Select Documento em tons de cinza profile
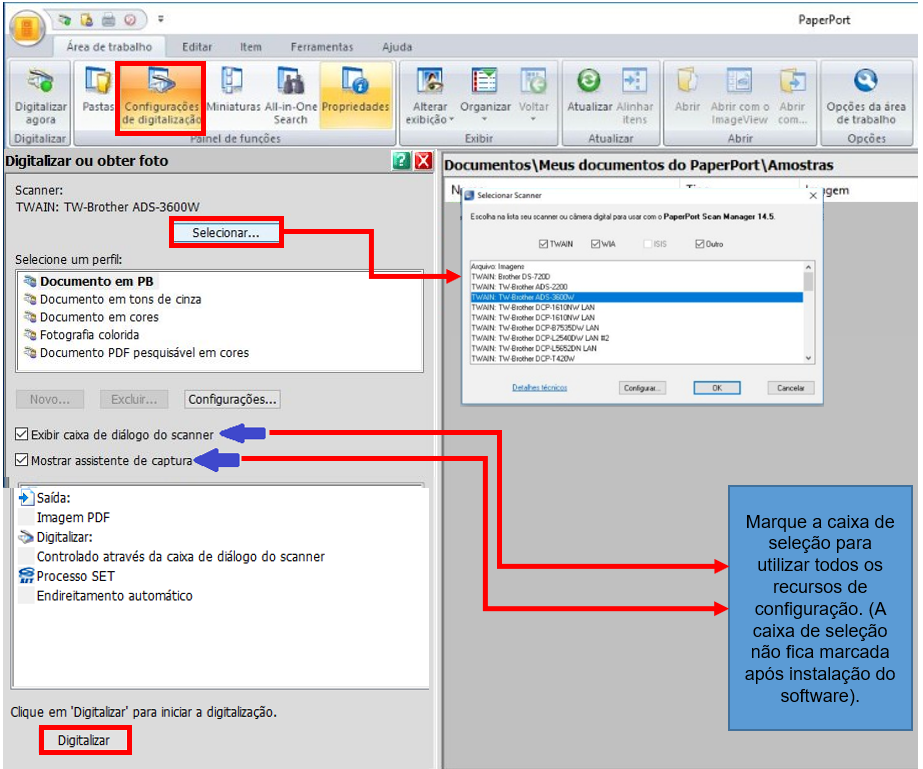 (x=120, y=299)
